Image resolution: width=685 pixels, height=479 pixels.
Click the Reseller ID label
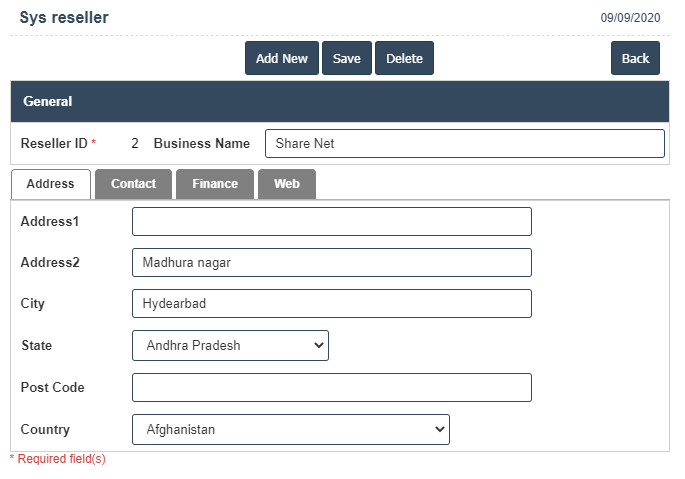[54, 144]
